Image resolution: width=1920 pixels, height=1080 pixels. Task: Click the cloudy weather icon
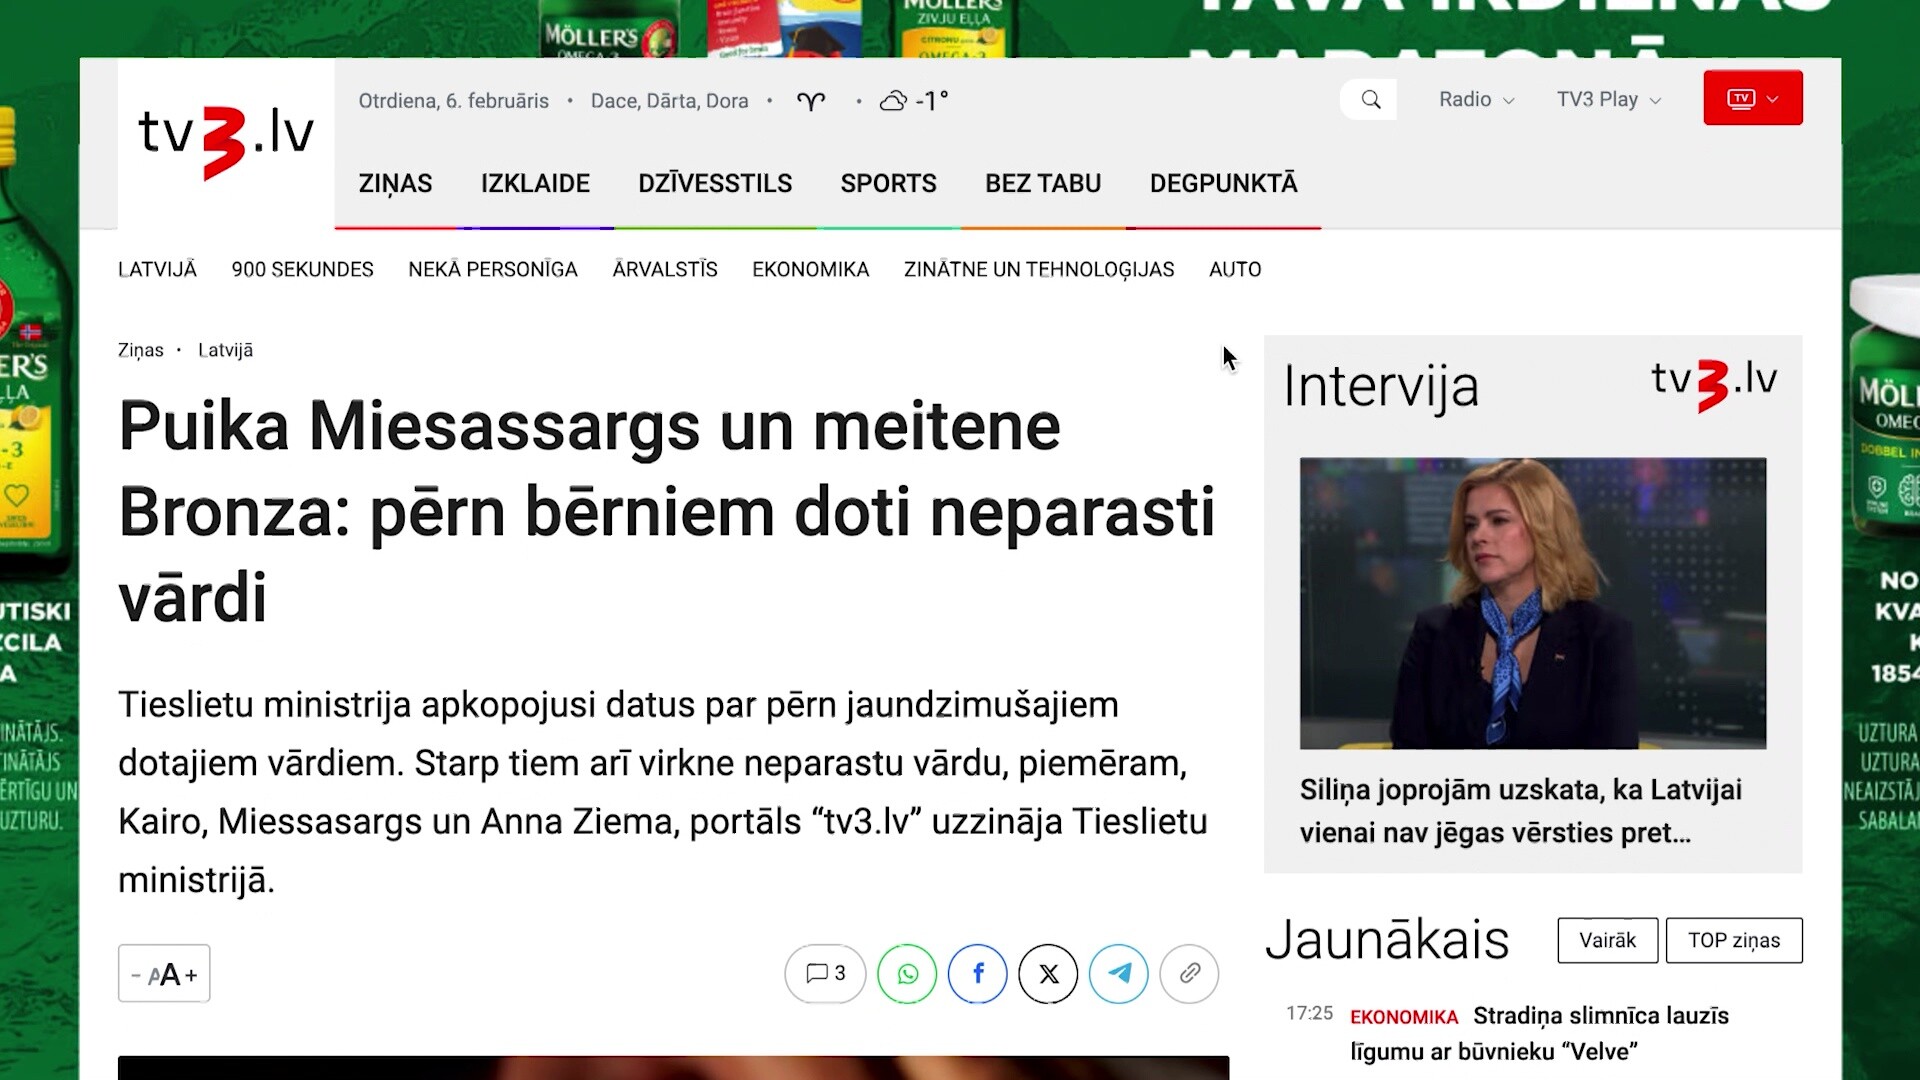pos(893,101)
